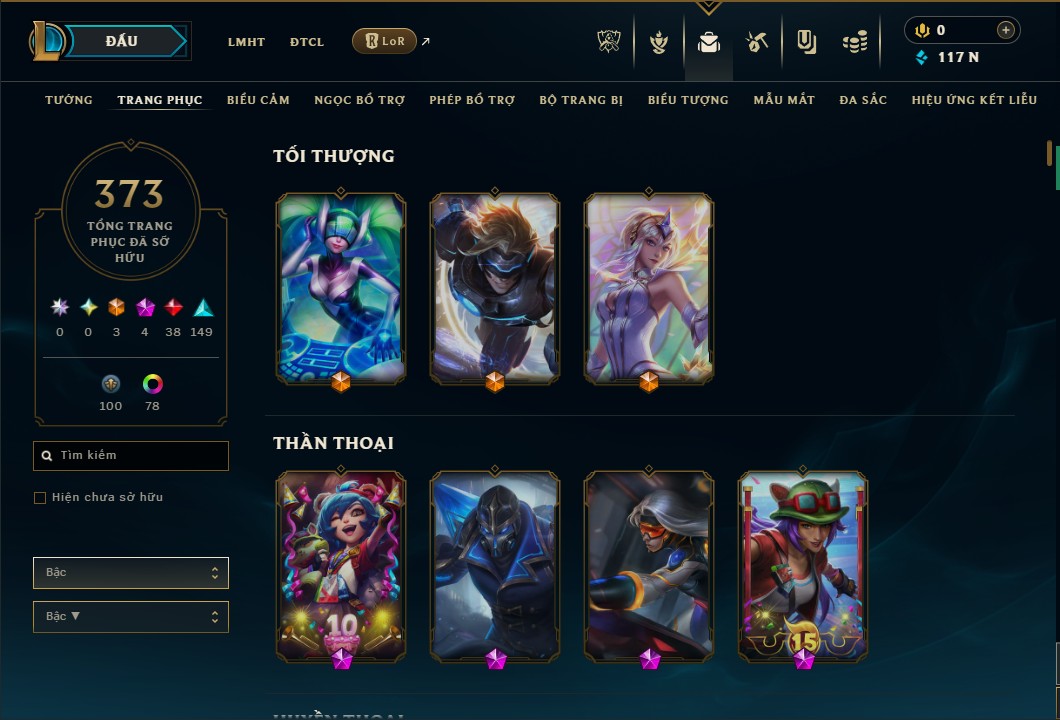This screenshot has width=1060, height=720.
Task: Enable the 'Hiện chưa sở hữu' checkbox
Action: coord(40,498)
